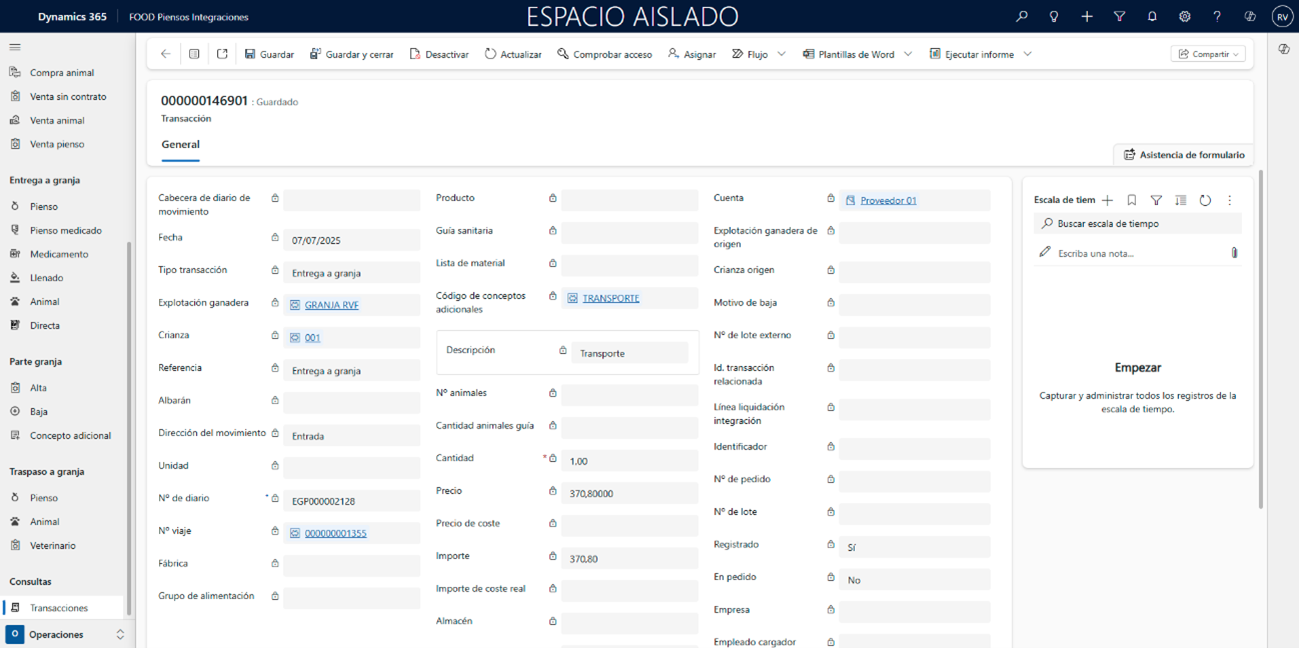The image size is (1299, 648).
Task: Open the Plantillas de Word dropdown
Action: point(907,54)
